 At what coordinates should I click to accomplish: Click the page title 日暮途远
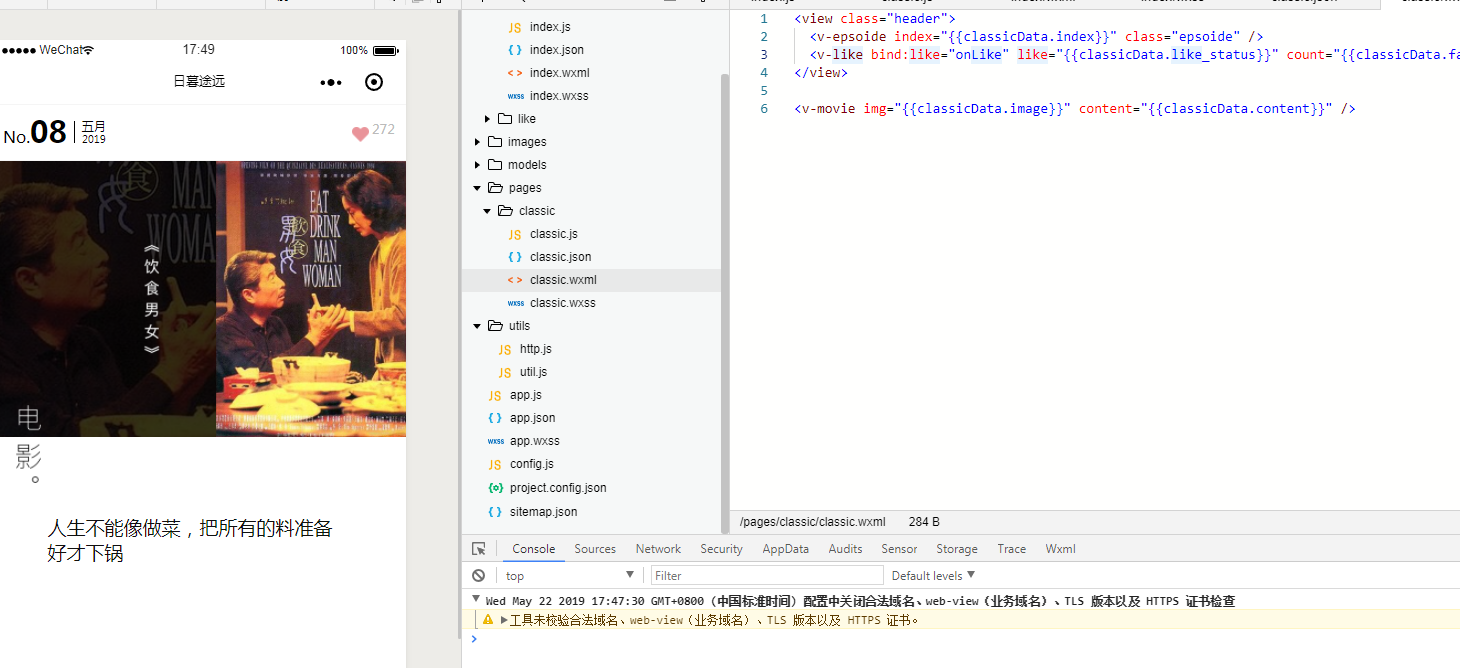point(199,81)
